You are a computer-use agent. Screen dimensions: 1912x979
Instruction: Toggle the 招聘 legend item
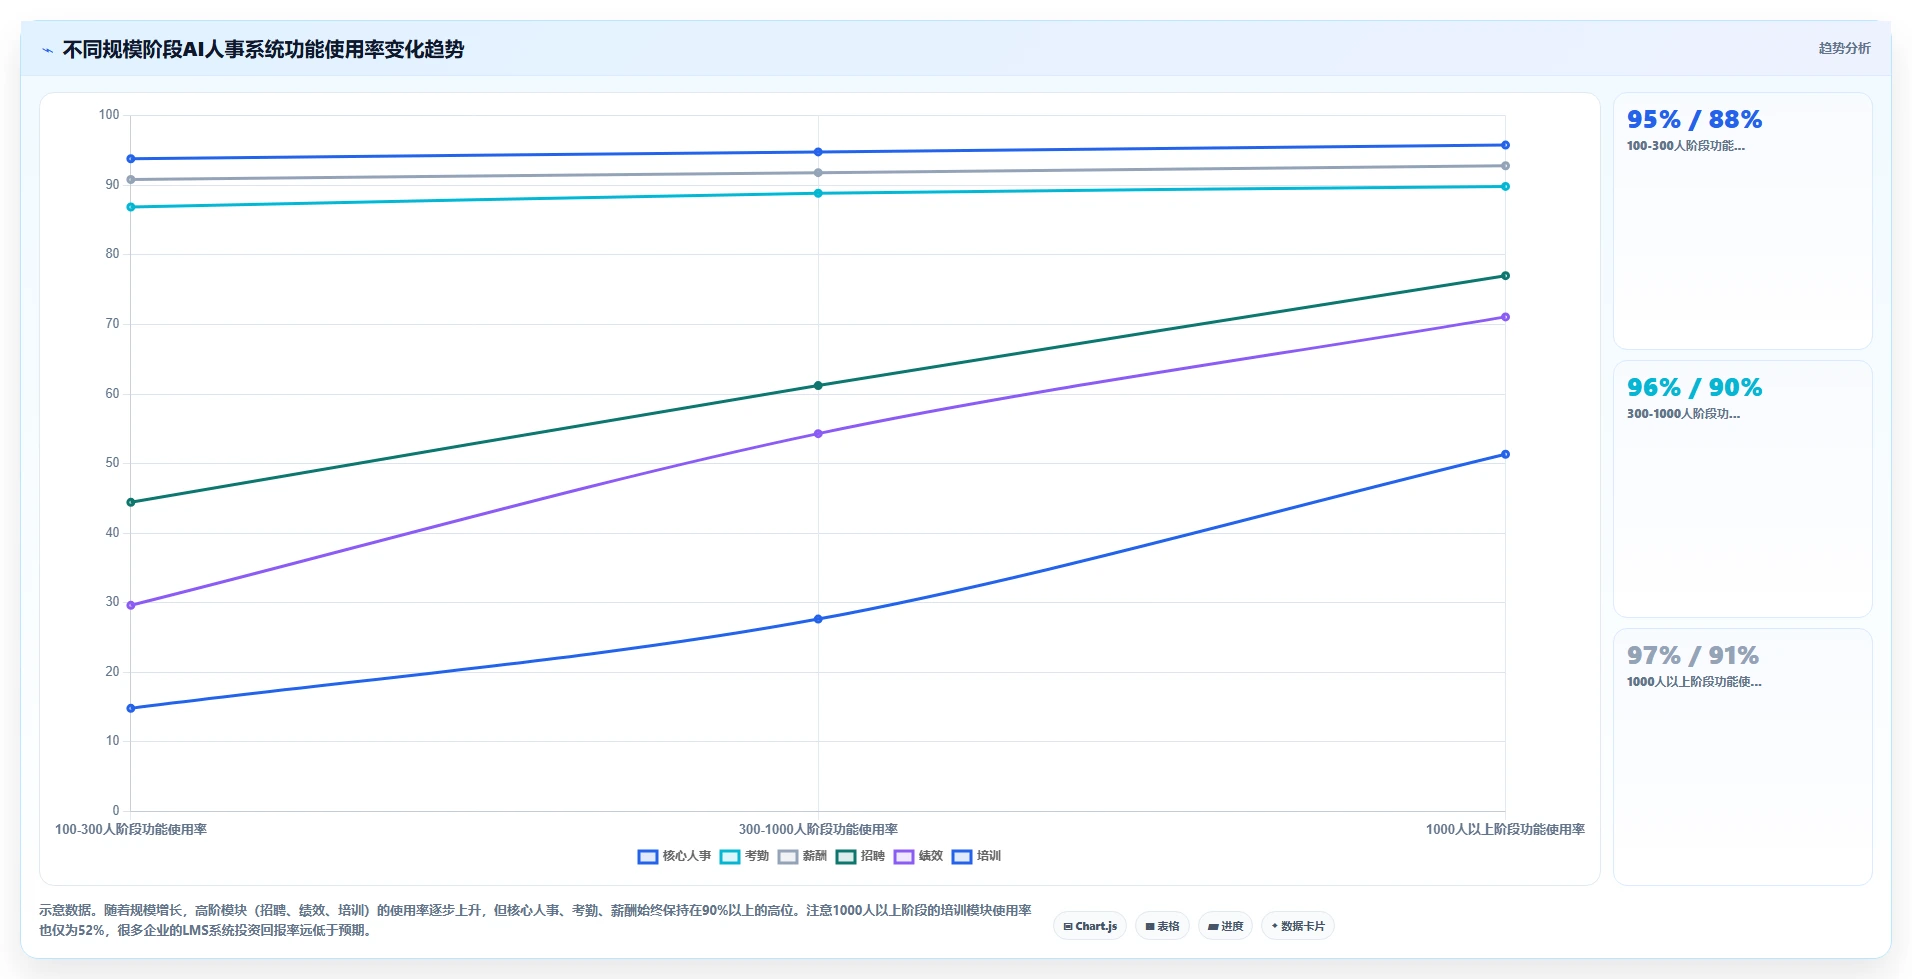coord(860,856)
